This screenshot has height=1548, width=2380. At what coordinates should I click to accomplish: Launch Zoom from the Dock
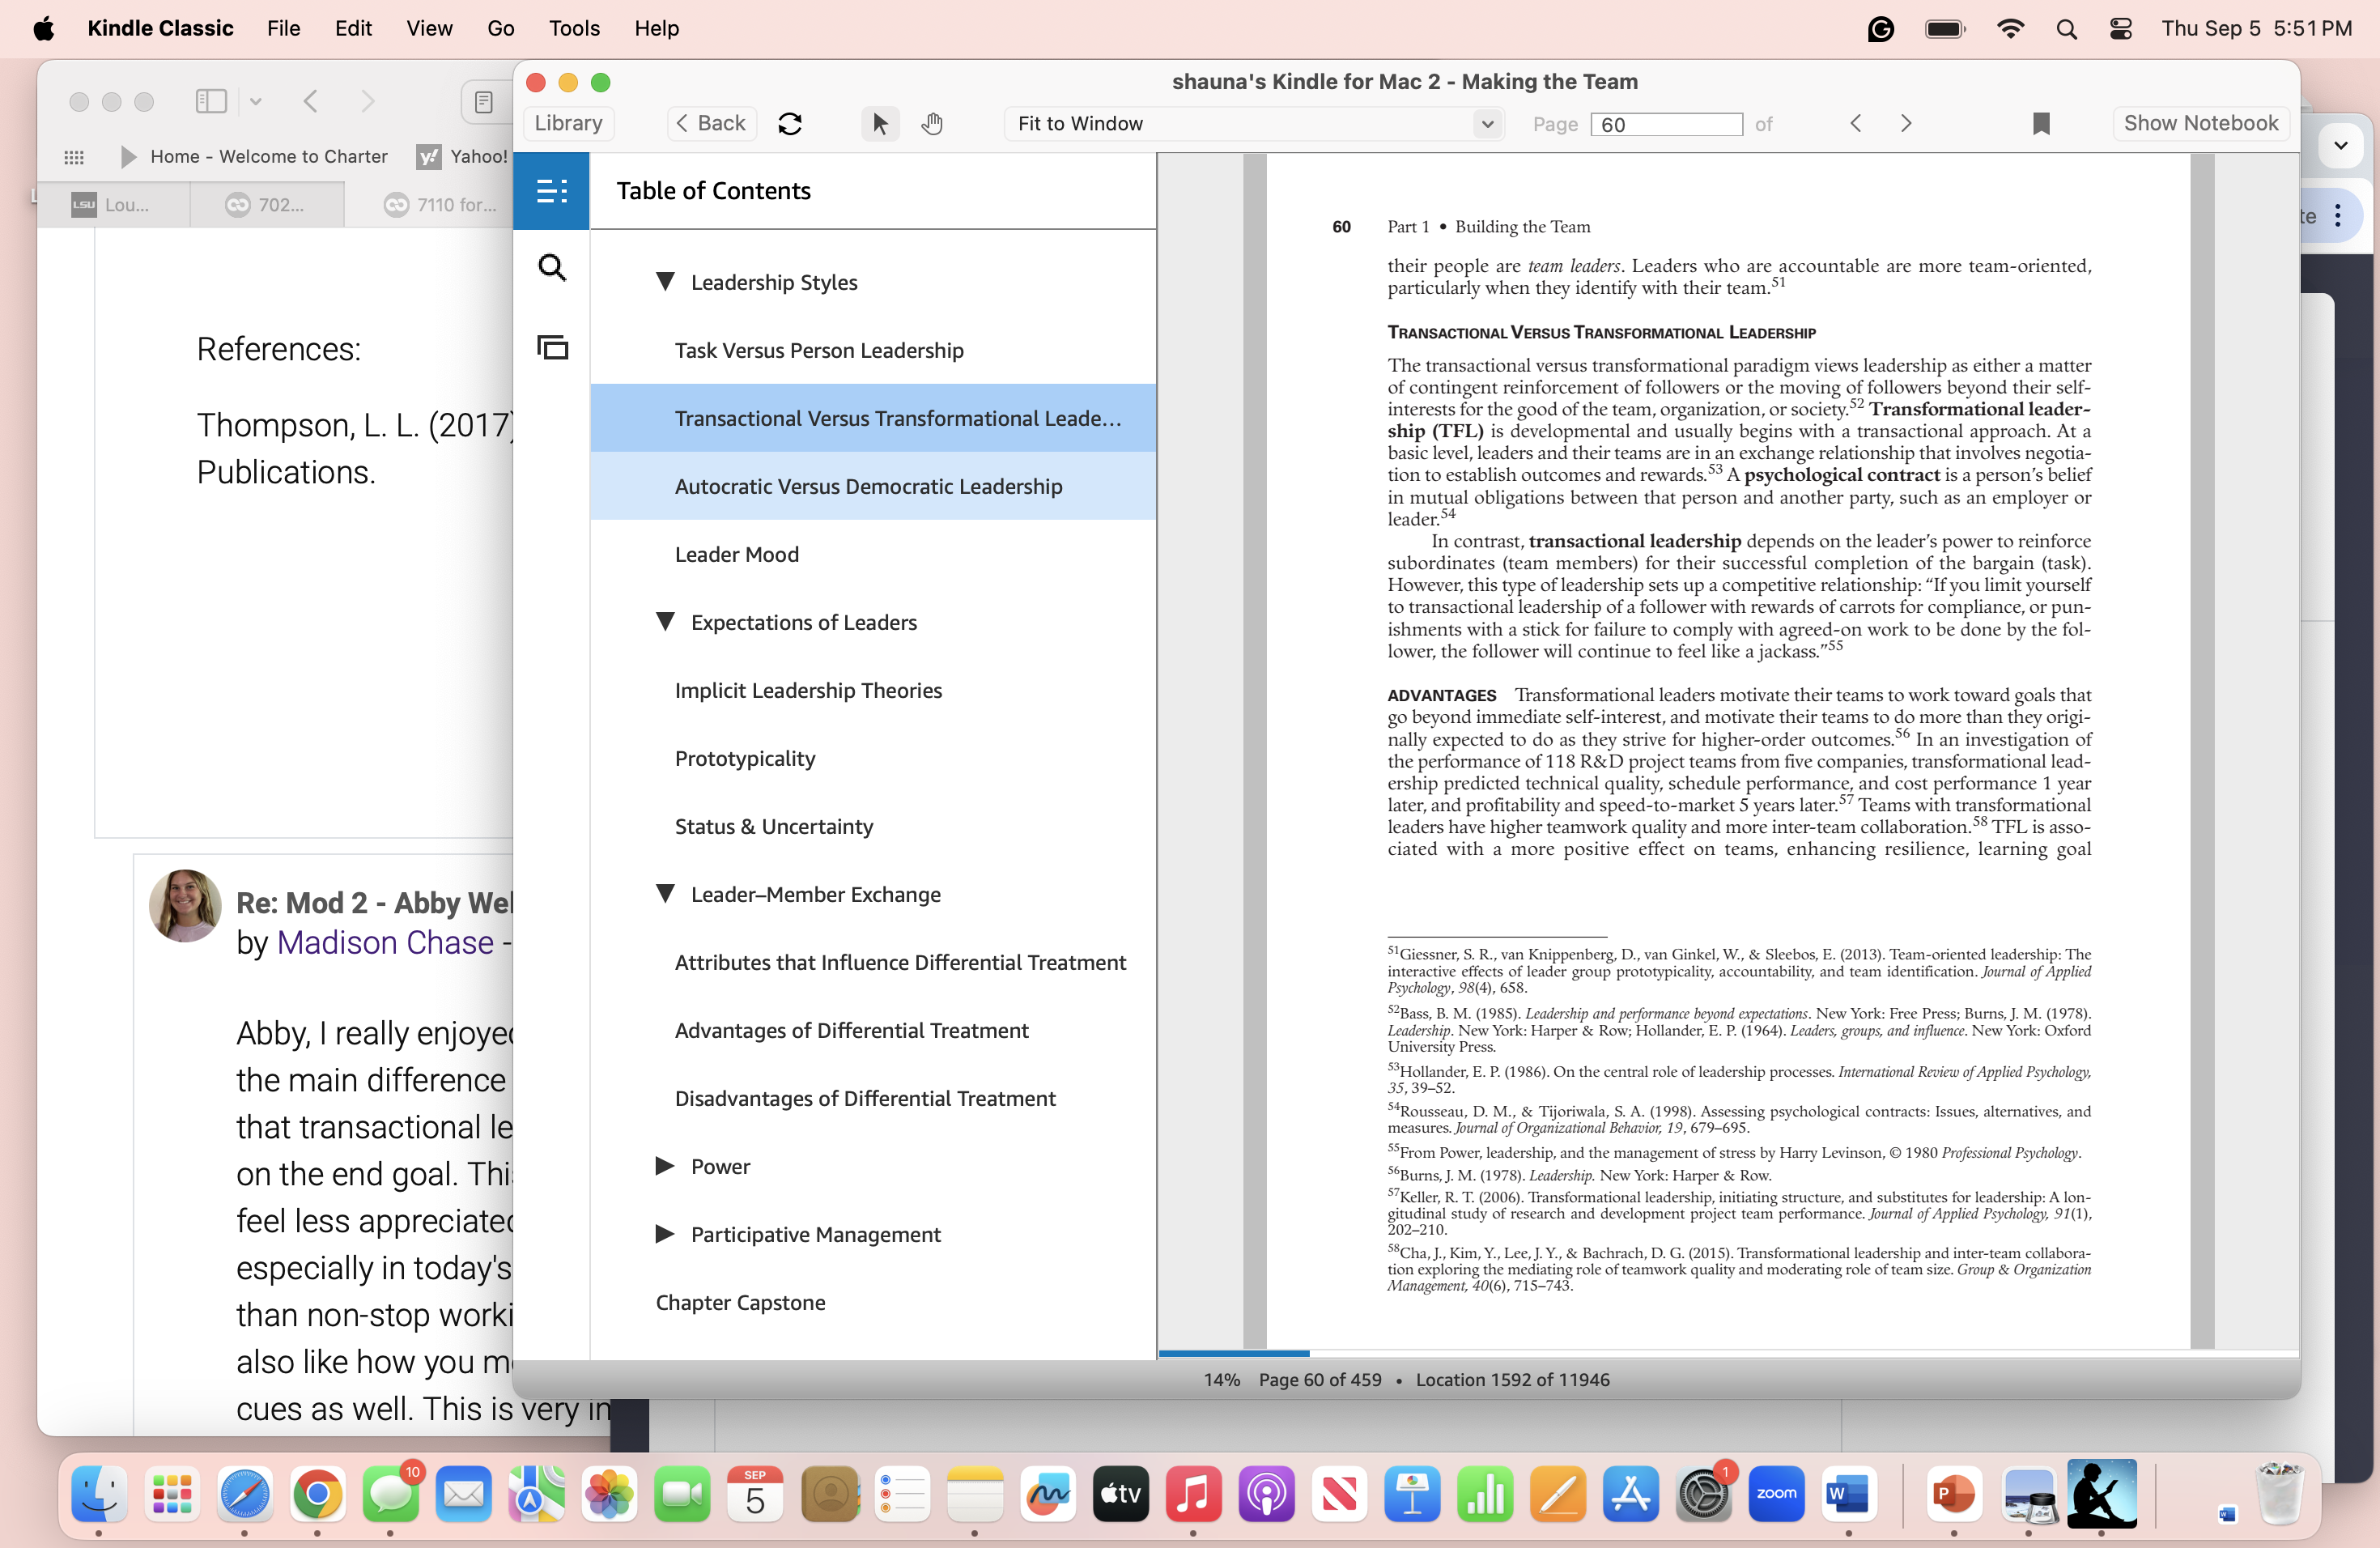coord(1776,1495)
